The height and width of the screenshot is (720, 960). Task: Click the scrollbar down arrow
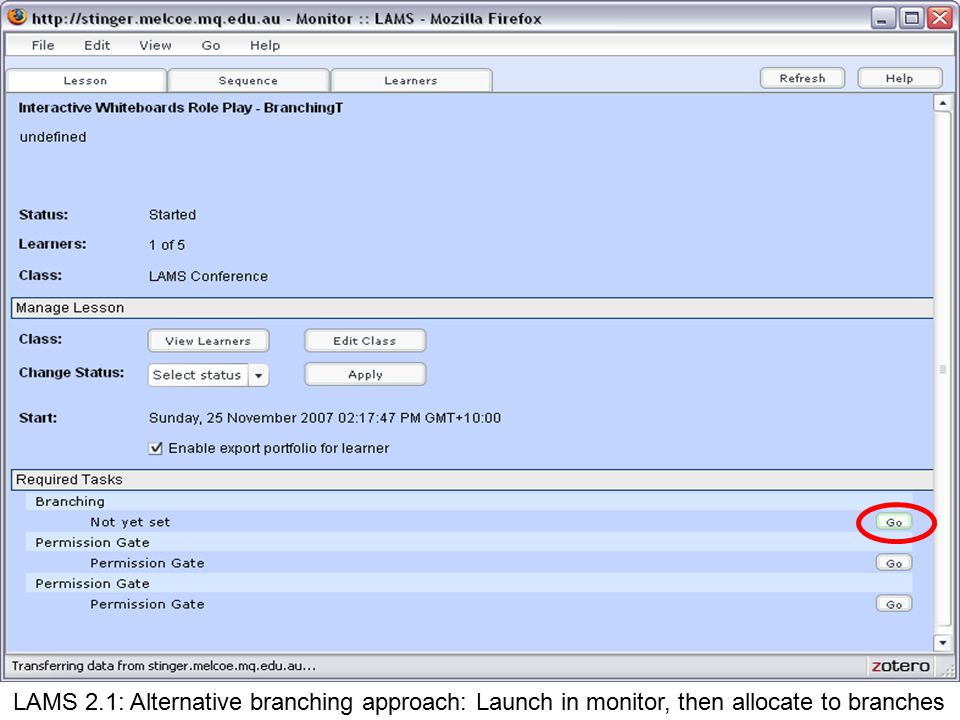tap(942, 643)
